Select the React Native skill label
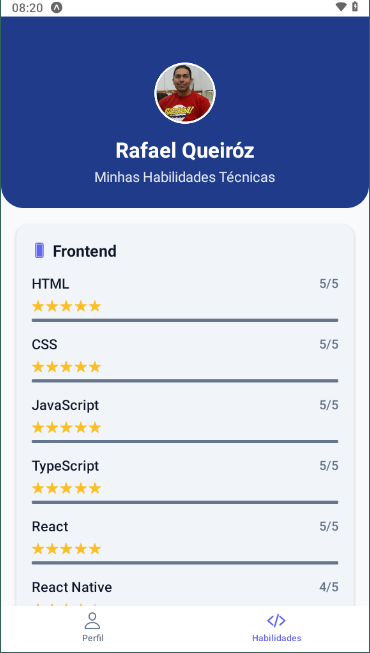 click(72, 587)
